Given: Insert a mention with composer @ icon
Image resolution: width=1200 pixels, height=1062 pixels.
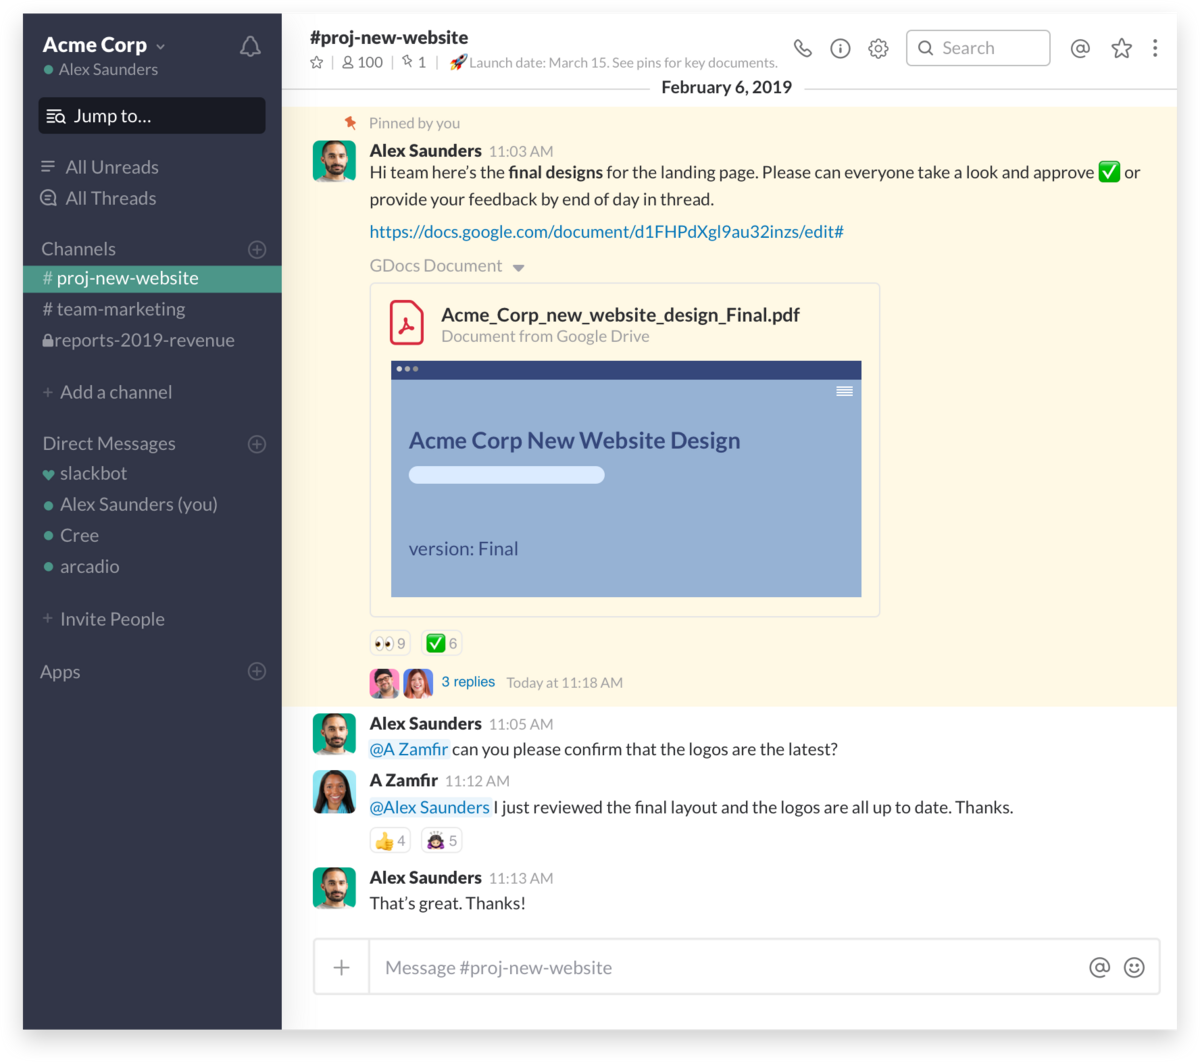Looking at the screenshot, I should (1099, 967).
